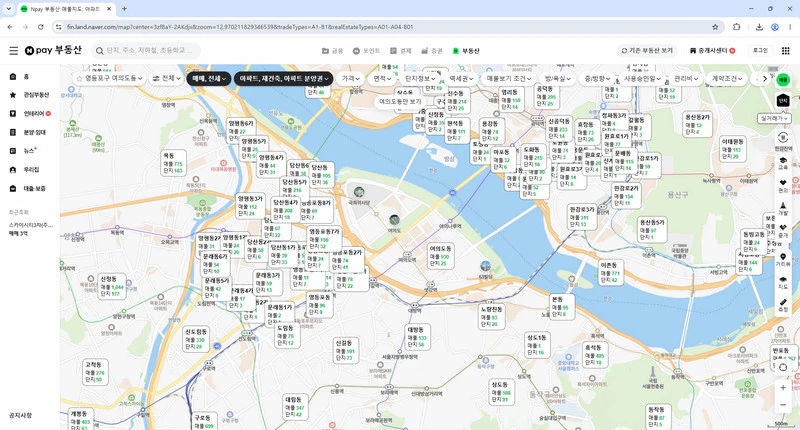The width and height of the screenshot is (800, 430).
Task: Toggle the green 매물 marker mode
Action: pyautogui.click(x=783, y=80)
